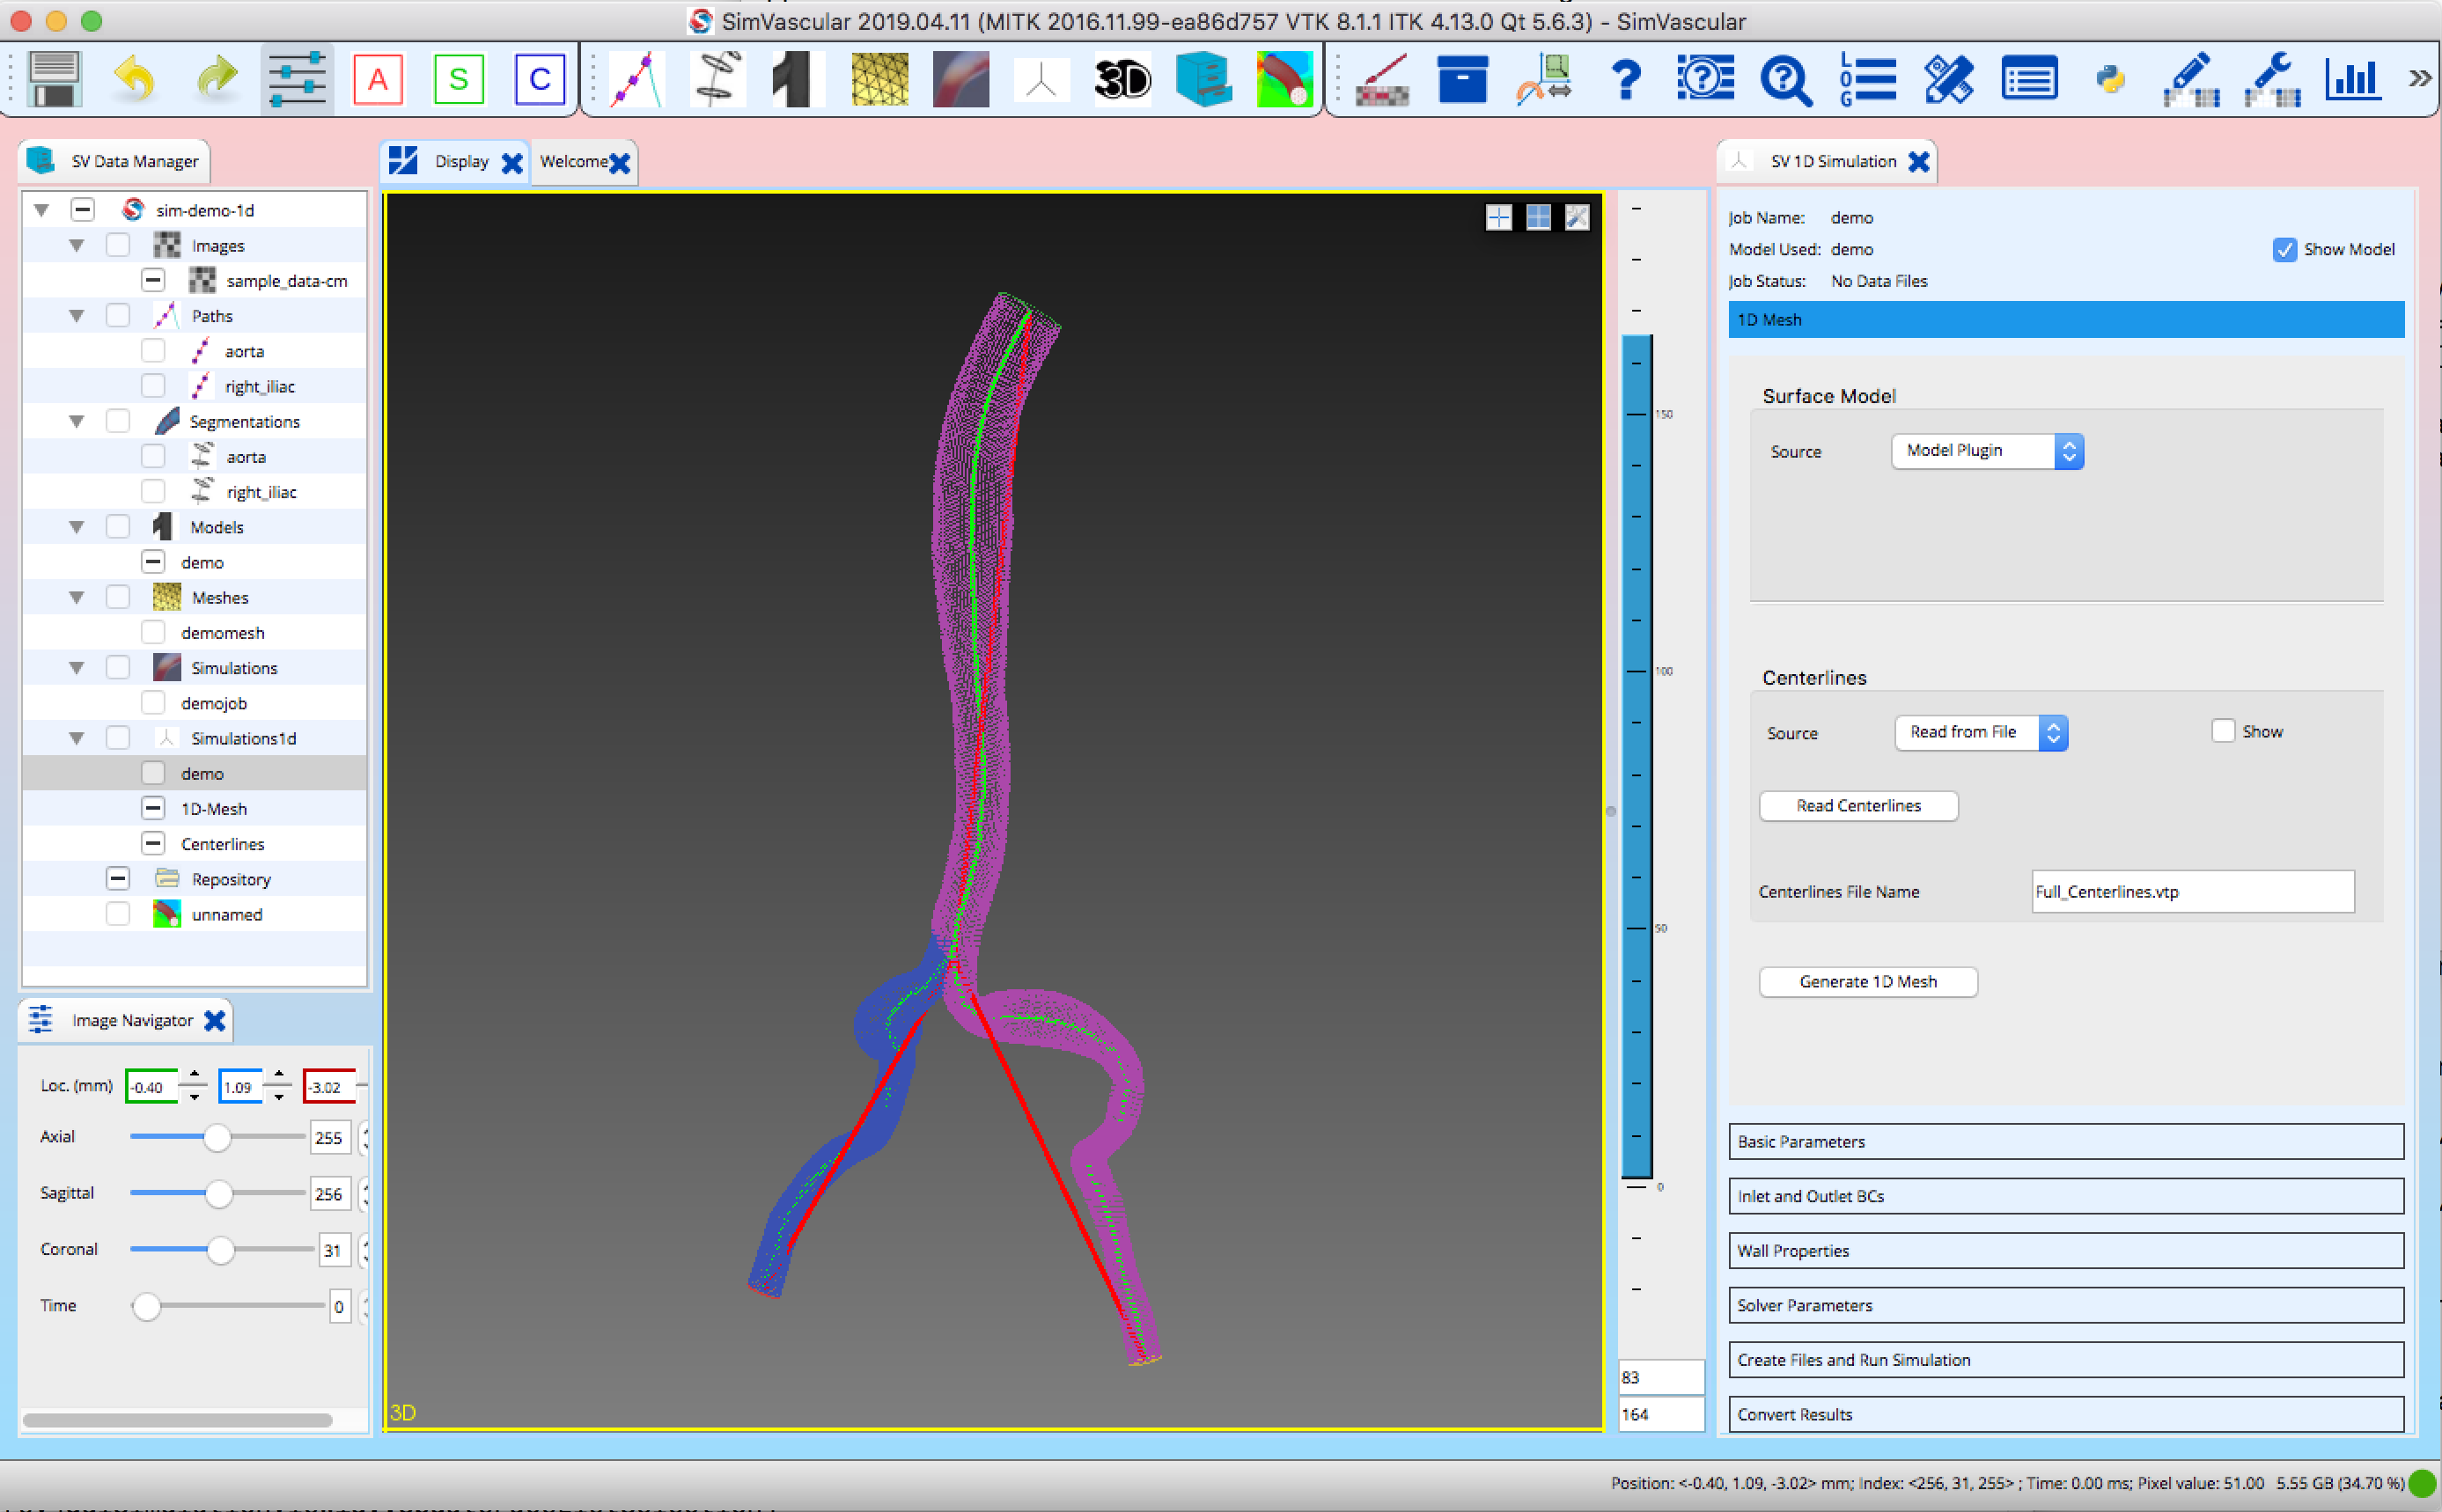
Task: Open the Data Repository tool
Action: click(1202, 78)
